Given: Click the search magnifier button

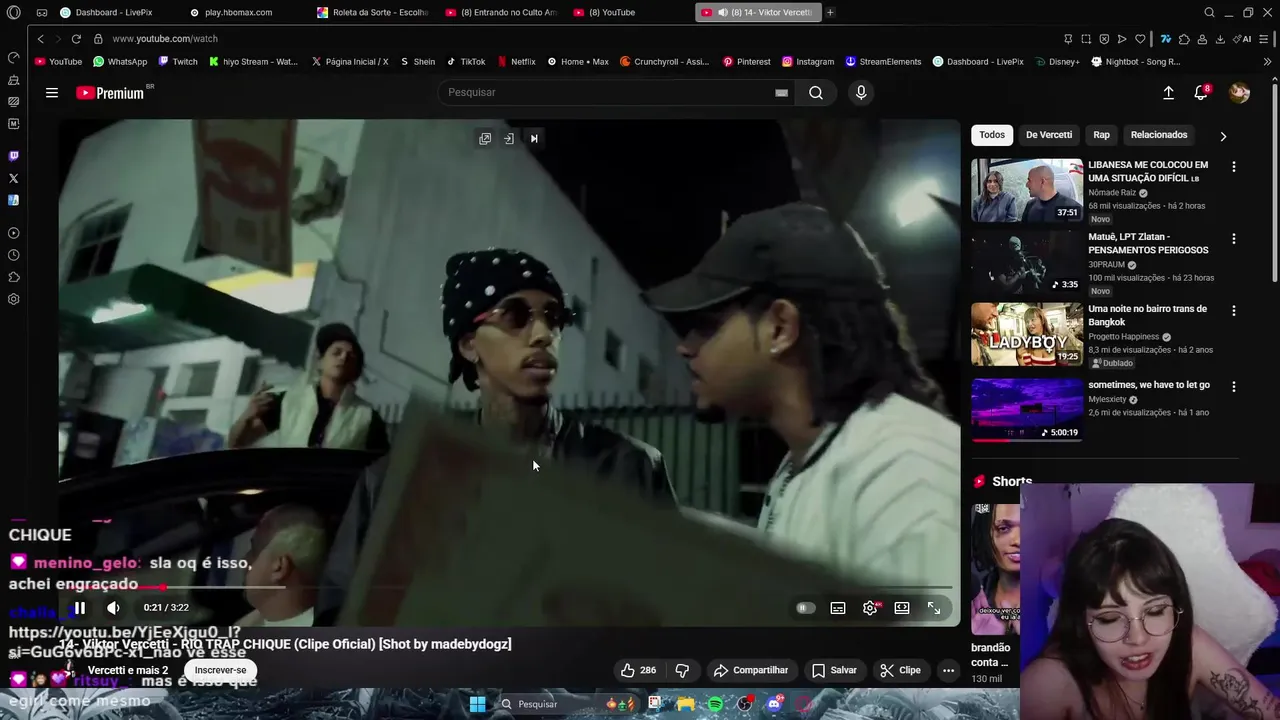Looking at the screenshot, I should [816, 93].
